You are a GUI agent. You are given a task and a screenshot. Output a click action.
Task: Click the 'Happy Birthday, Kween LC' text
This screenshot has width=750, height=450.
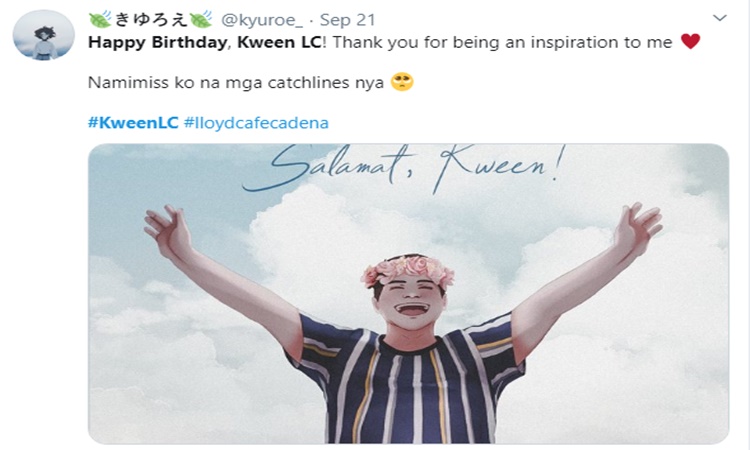(204, 43)
